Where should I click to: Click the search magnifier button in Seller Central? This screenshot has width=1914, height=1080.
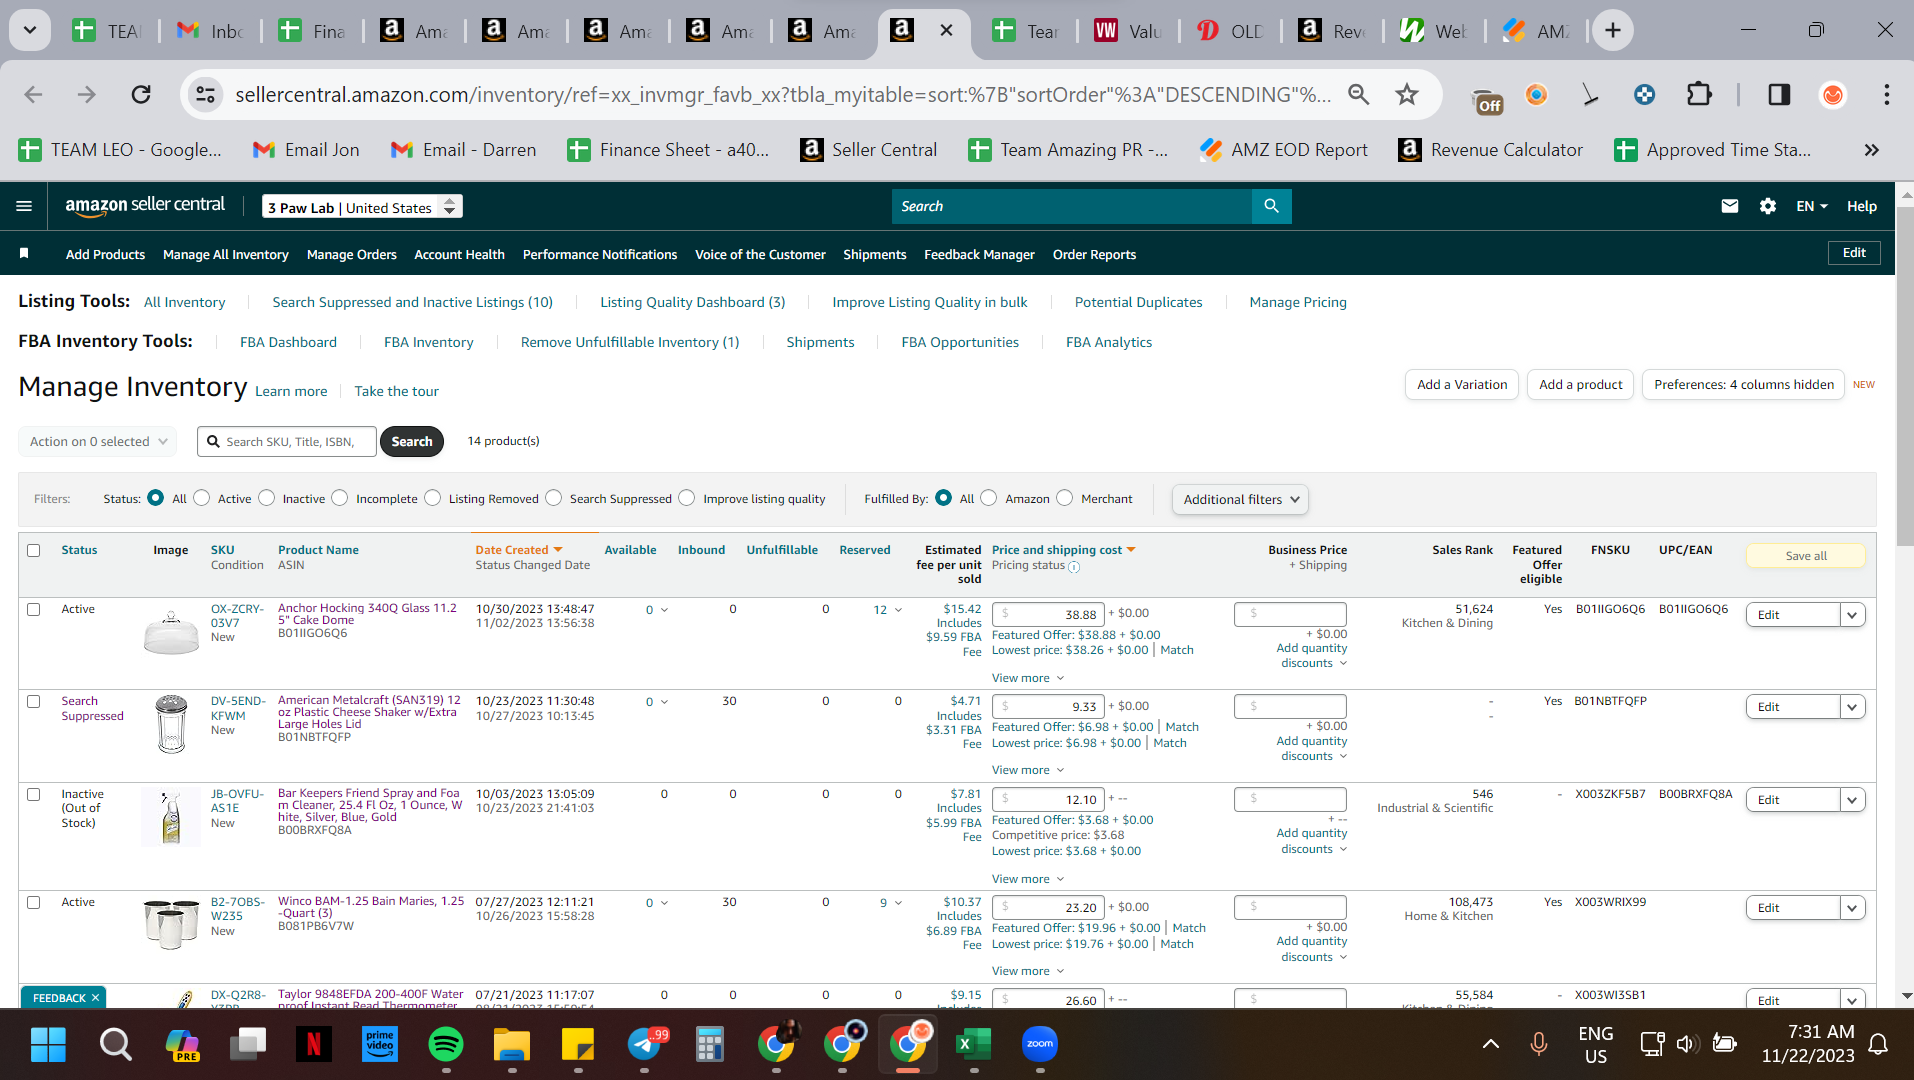(1271, 206)
